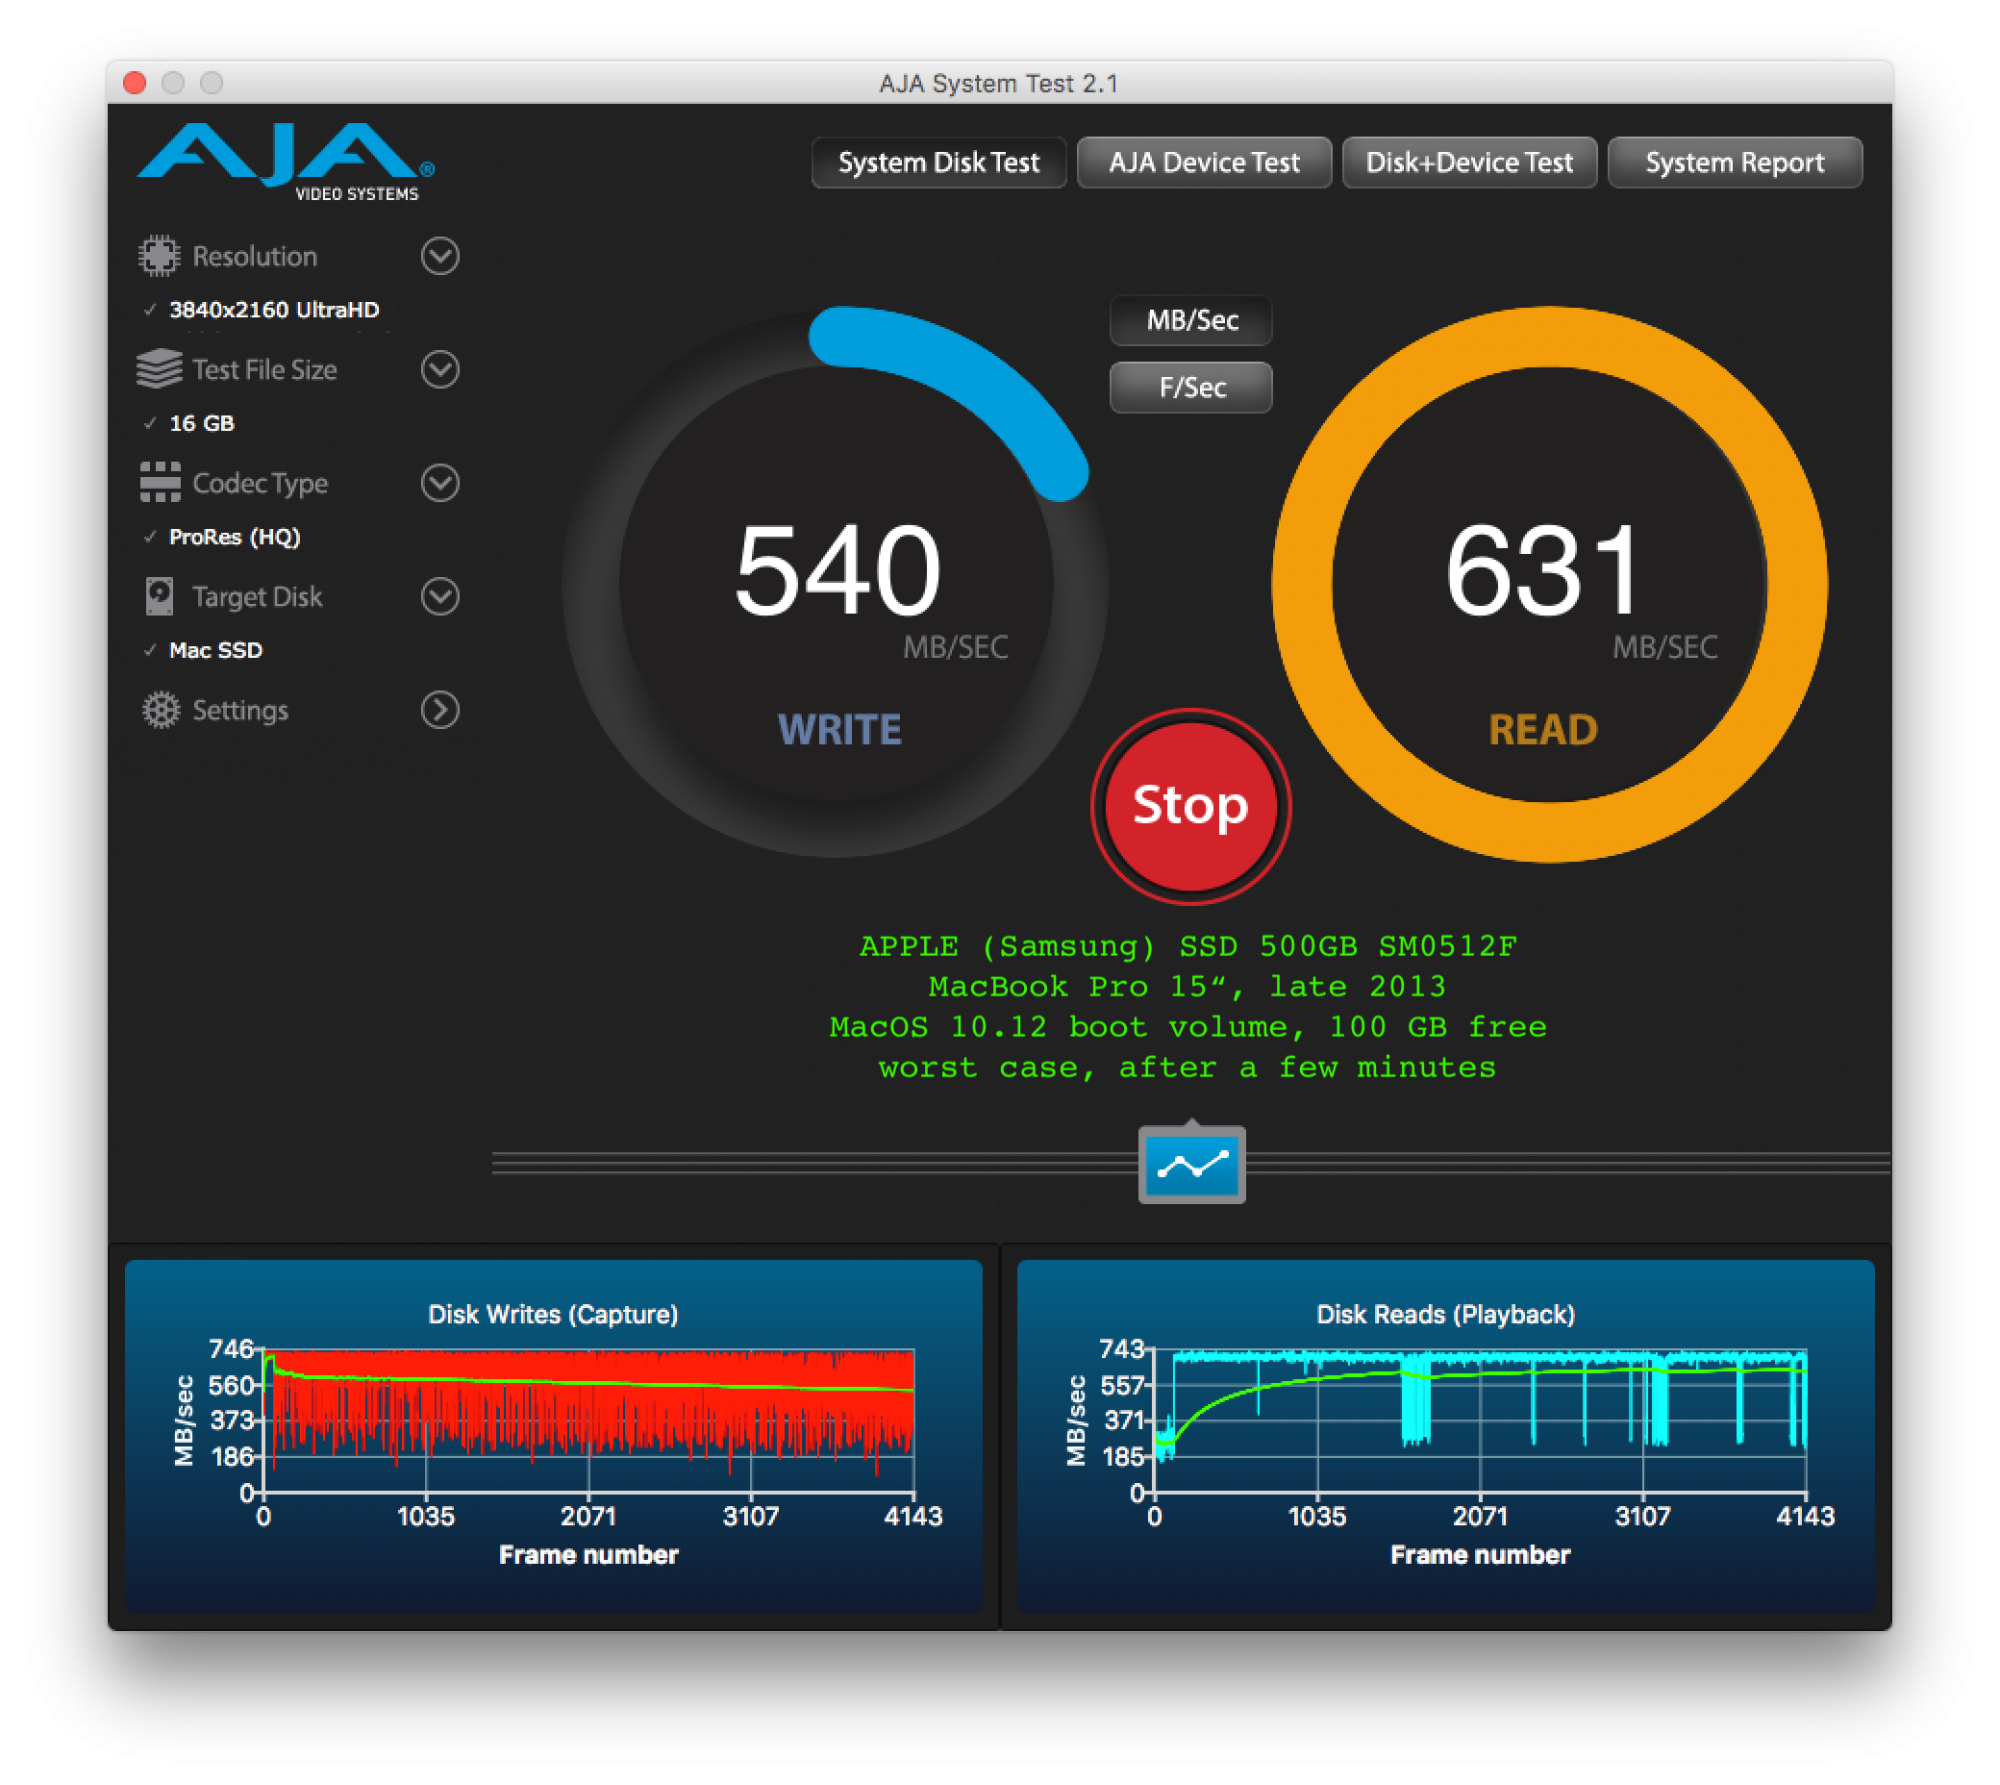Open the Settings arrow expander
The height and width of the screenshot is (1785, 2000).
pyautogui.click(x=440, y=710)
